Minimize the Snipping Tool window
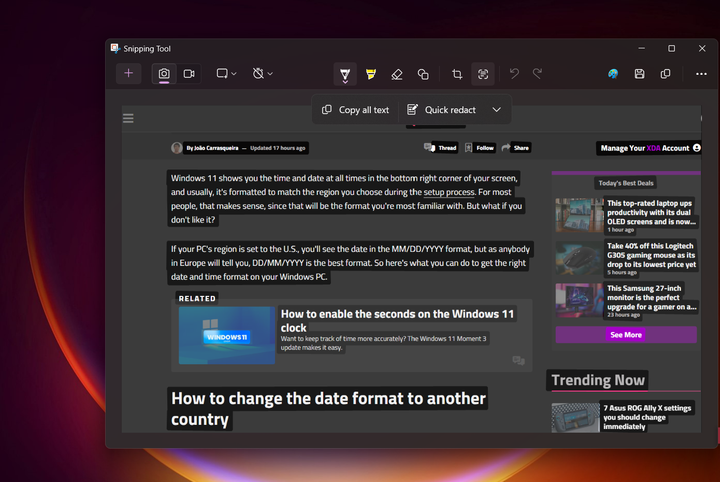Viewport: 720px width, 482px height. pos(641,48)
